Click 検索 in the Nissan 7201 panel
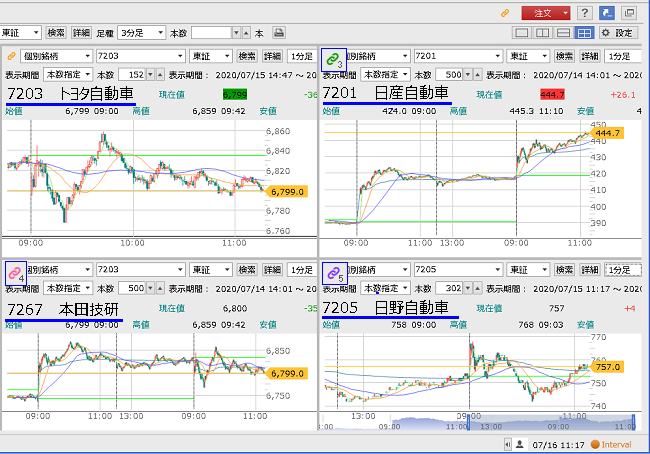 (564, 56)
